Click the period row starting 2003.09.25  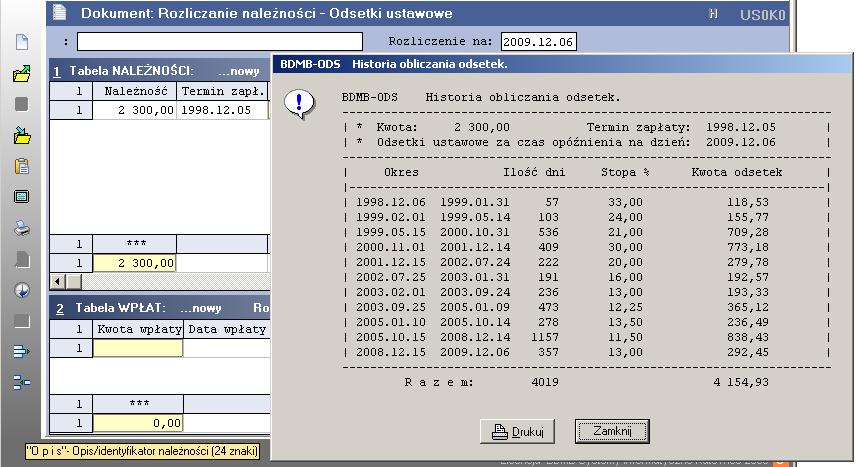[587, 307]
